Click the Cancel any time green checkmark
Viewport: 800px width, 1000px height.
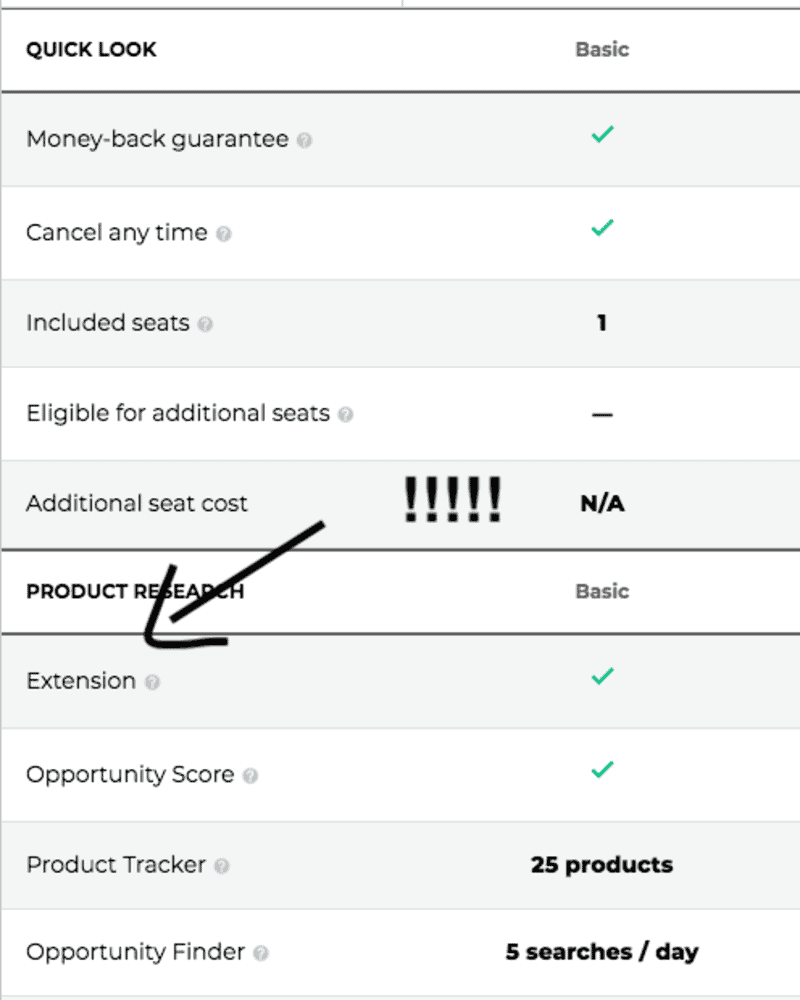[x=601, y=228]
